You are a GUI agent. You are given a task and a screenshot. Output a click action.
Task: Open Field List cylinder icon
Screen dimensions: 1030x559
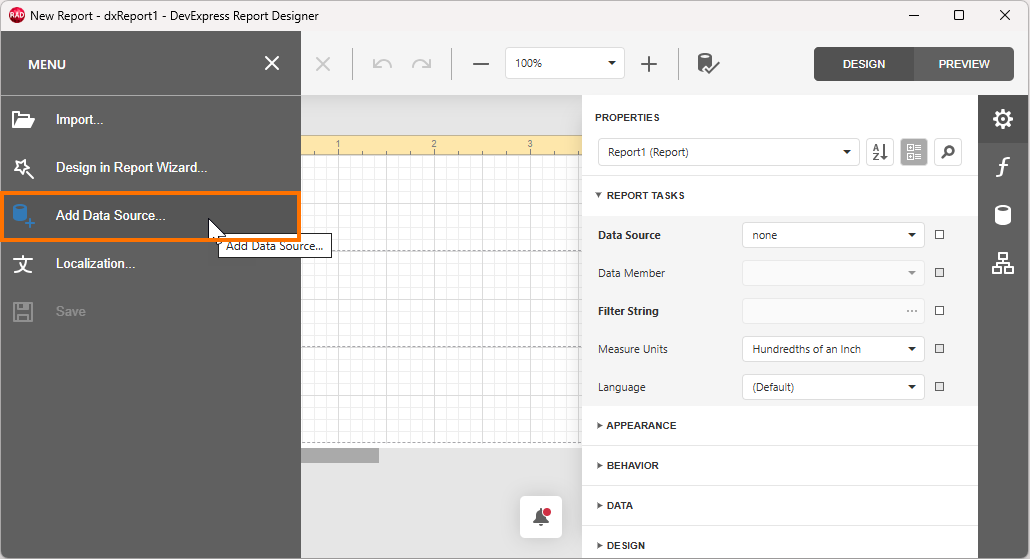click(1002, 215)
